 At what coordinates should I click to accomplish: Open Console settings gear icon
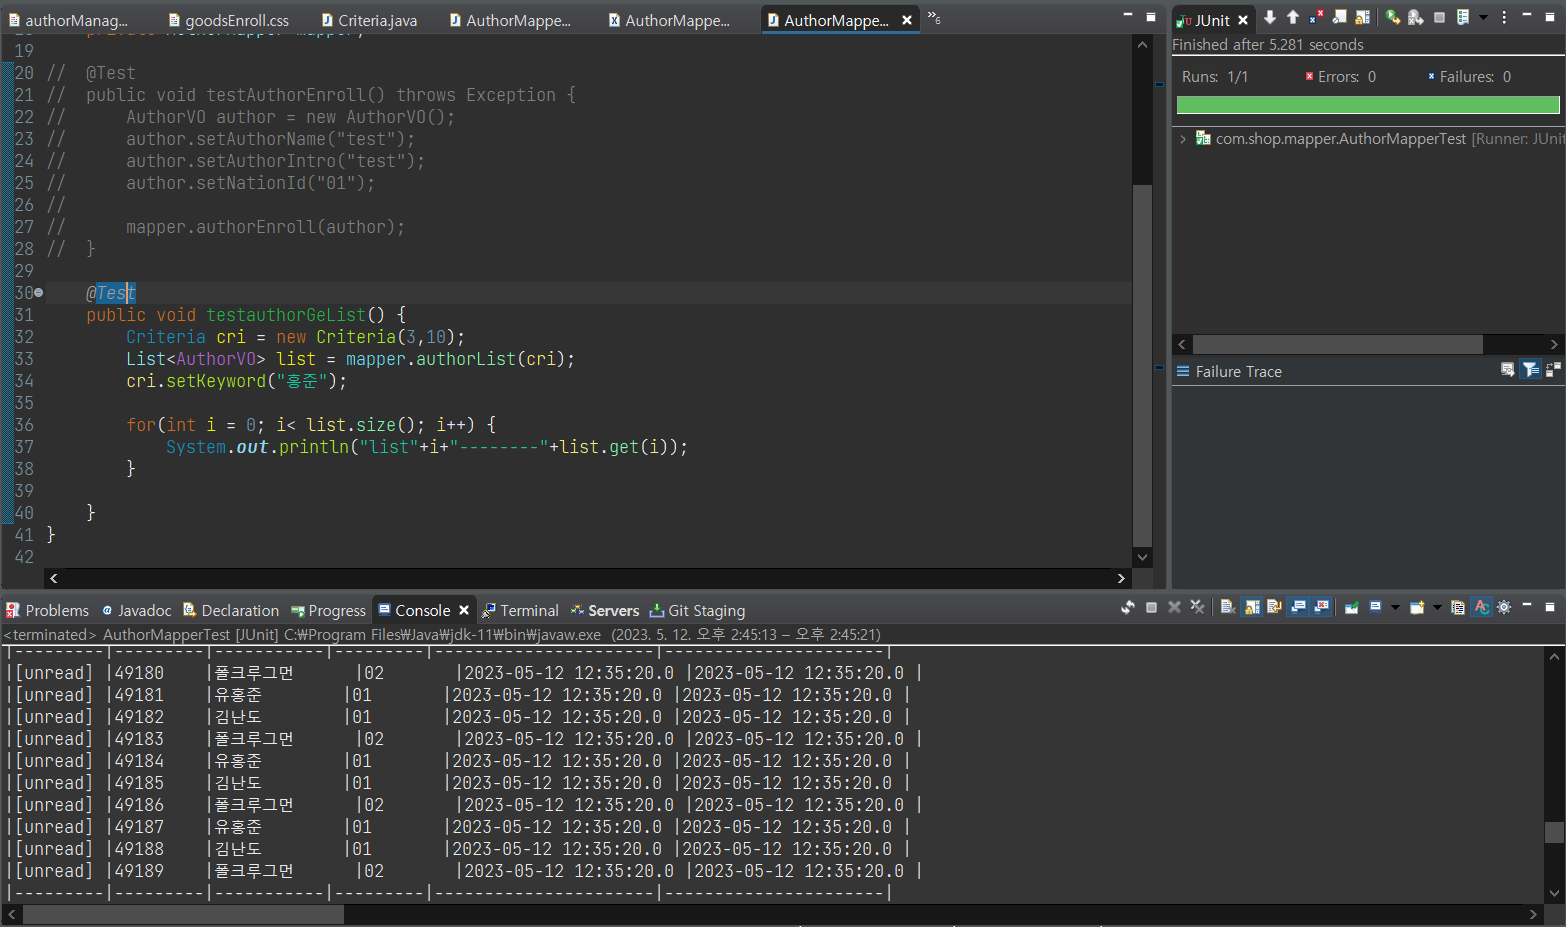[x=1504, y=607]
